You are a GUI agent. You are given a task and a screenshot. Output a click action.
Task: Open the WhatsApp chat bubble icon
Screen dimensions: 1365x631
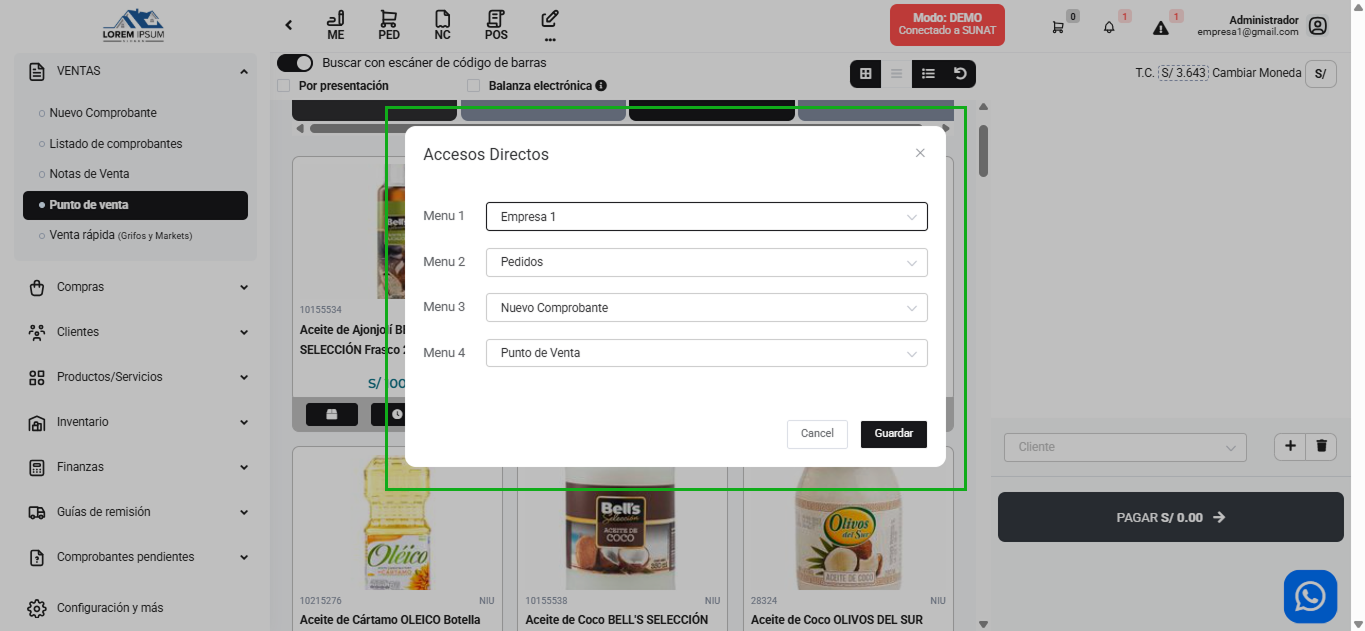(1310, 596)
